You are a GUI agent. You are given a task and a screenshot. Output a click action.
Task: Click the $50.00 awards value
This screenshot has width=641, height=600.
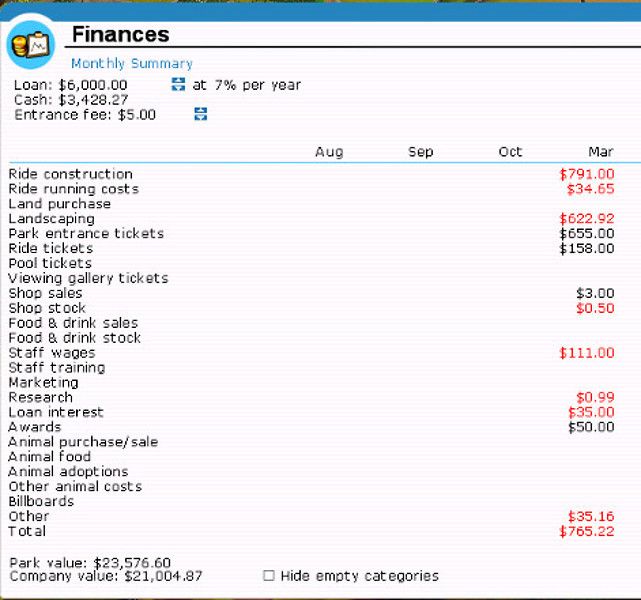pyautogui.click(x=591, y=427)
